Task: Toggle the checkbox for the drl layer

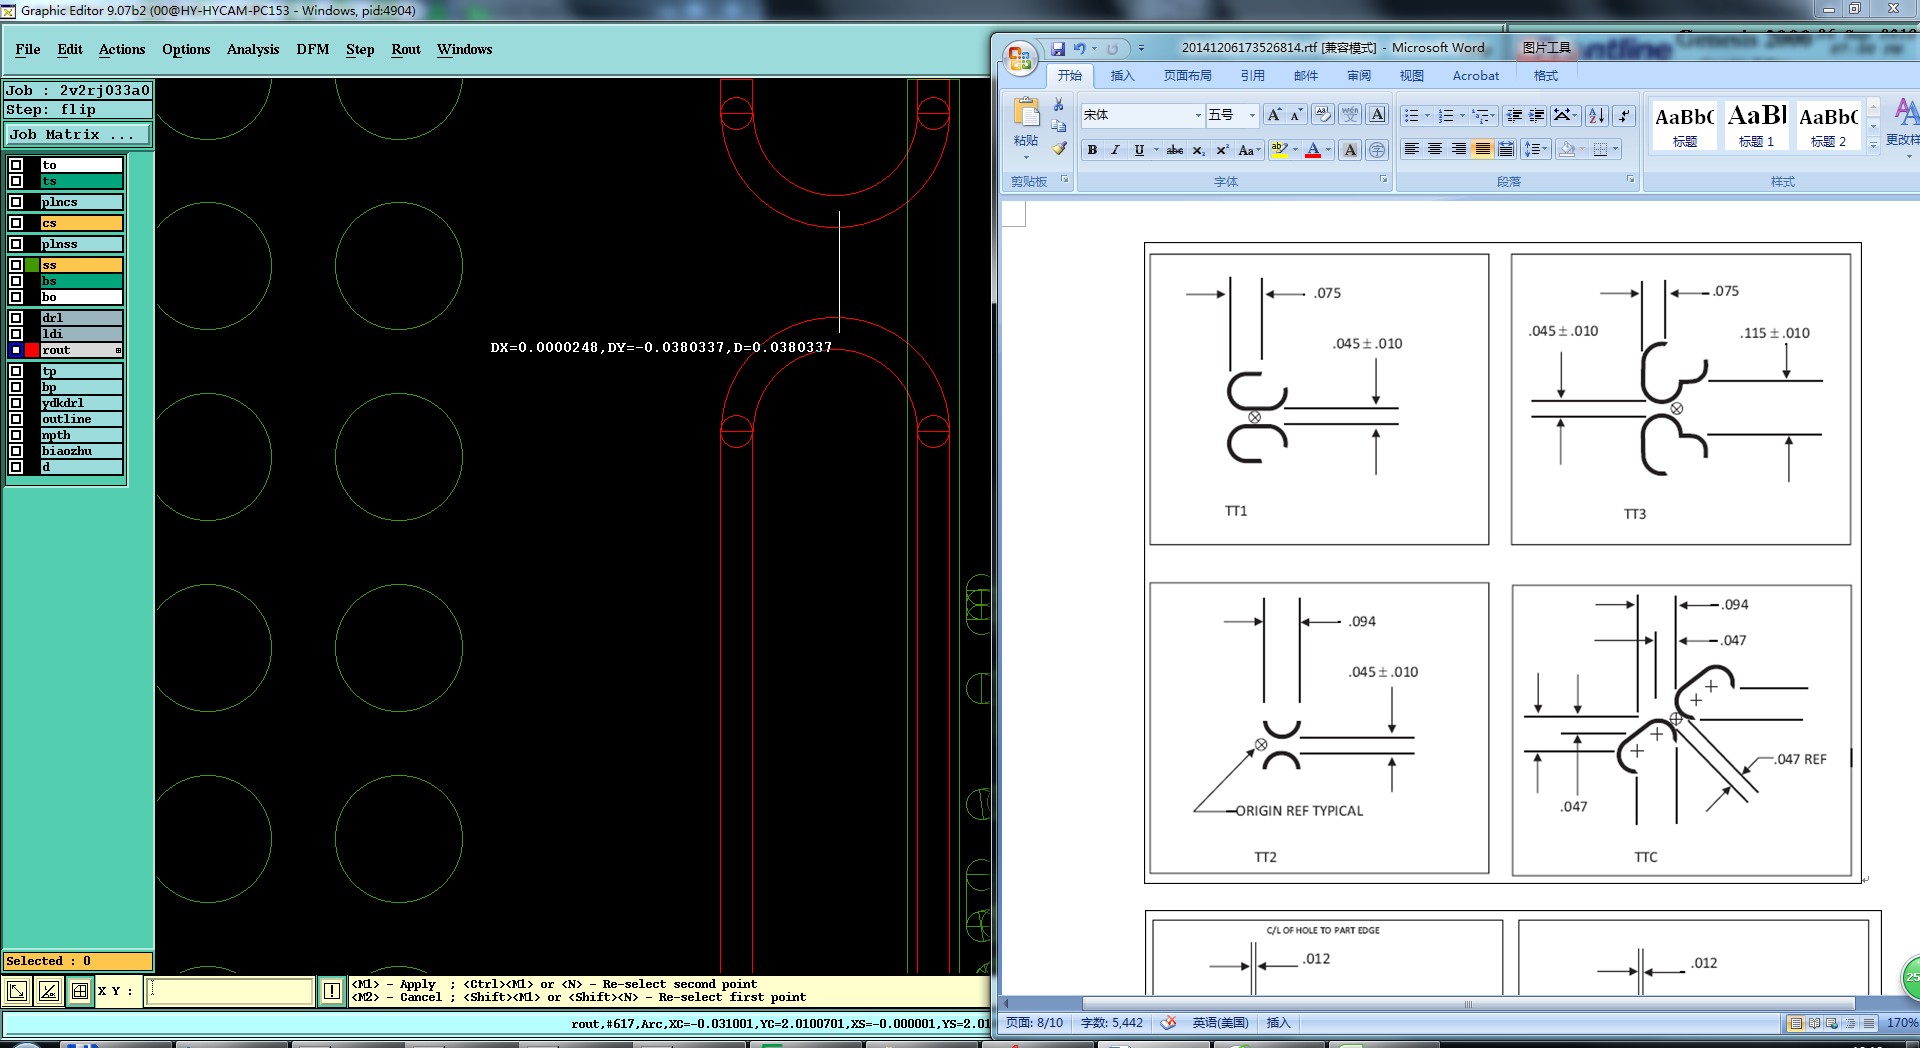Action: 16,318
